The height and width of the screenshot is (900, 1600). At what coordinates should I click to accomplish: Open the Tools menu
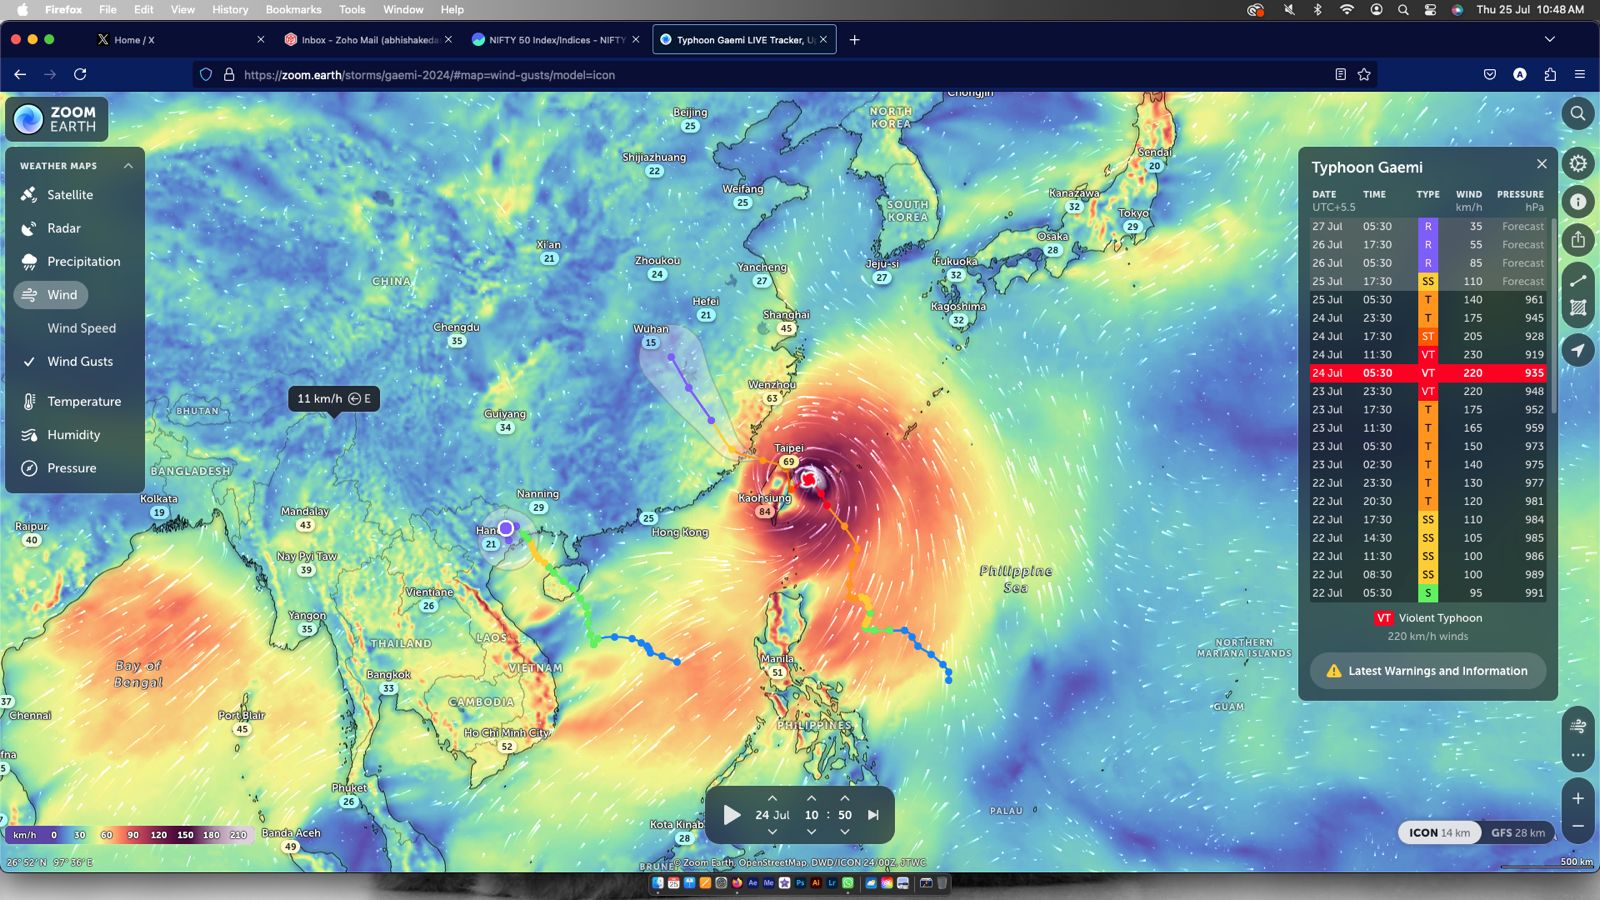(352, 9)
